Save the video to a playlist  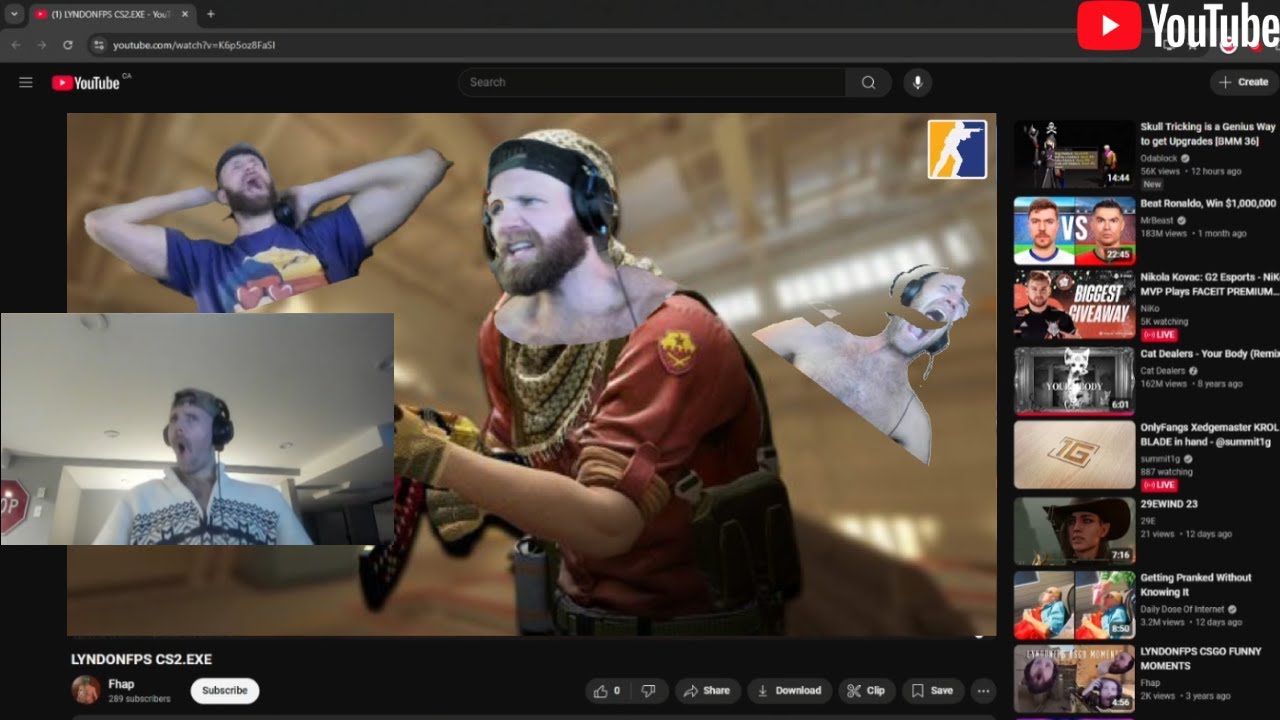(932, 690)
